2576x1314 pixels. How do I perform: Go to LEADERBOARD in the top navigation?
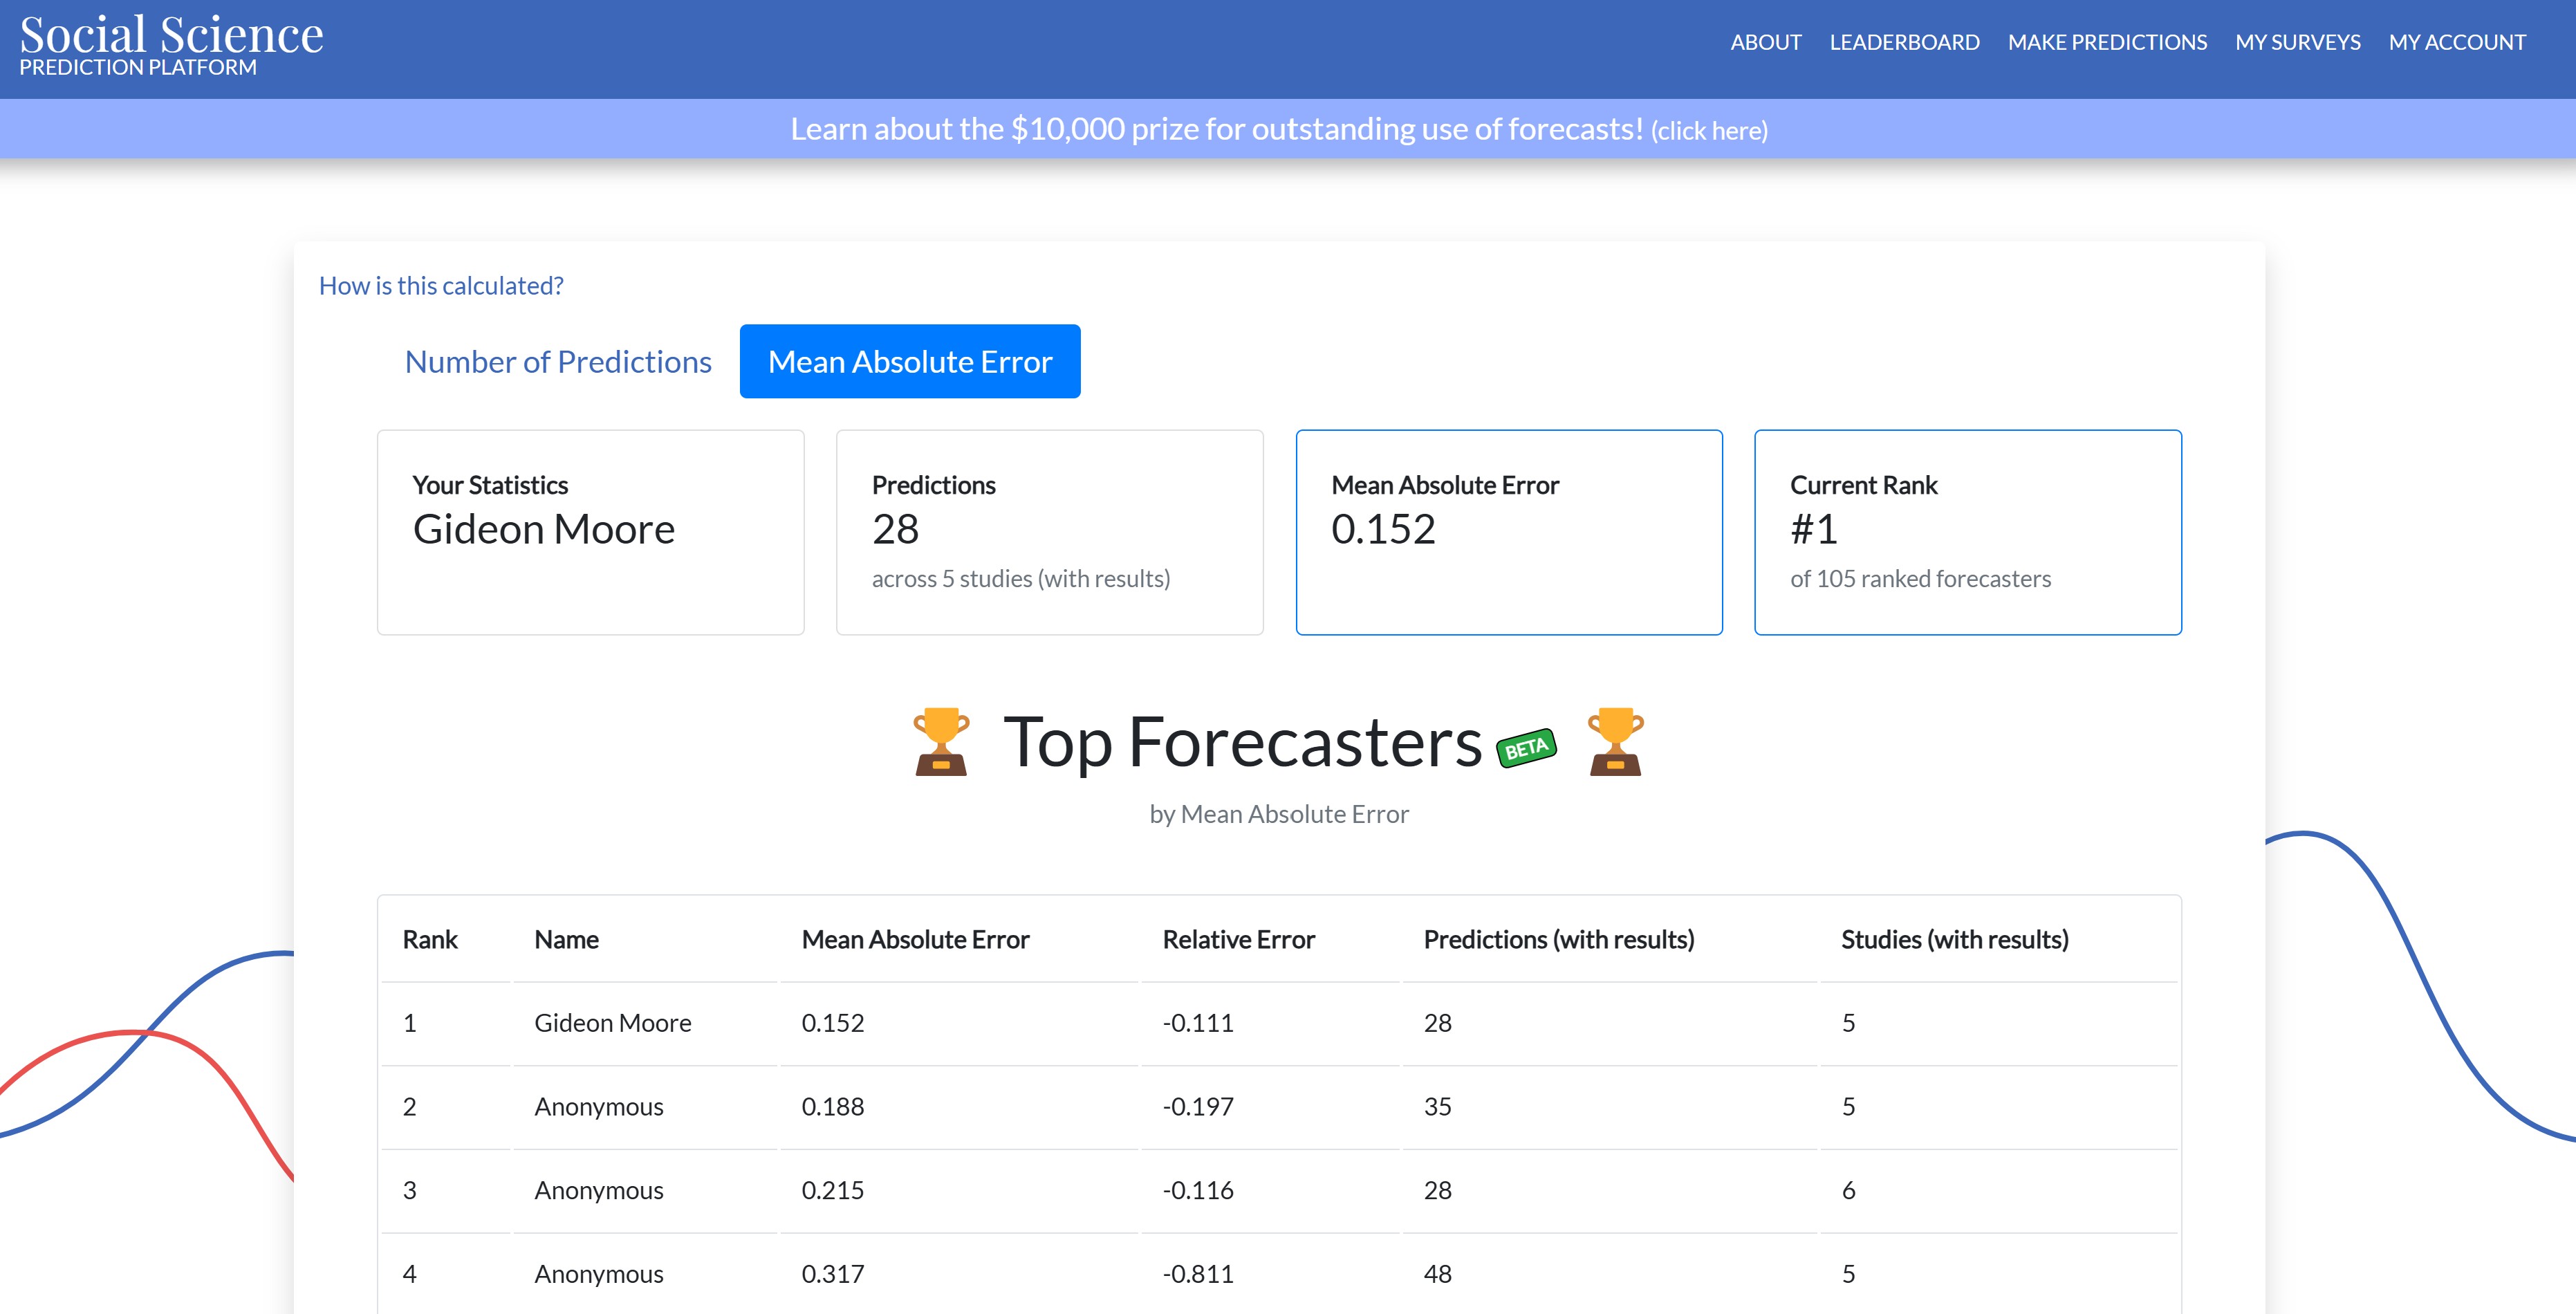1904,42
